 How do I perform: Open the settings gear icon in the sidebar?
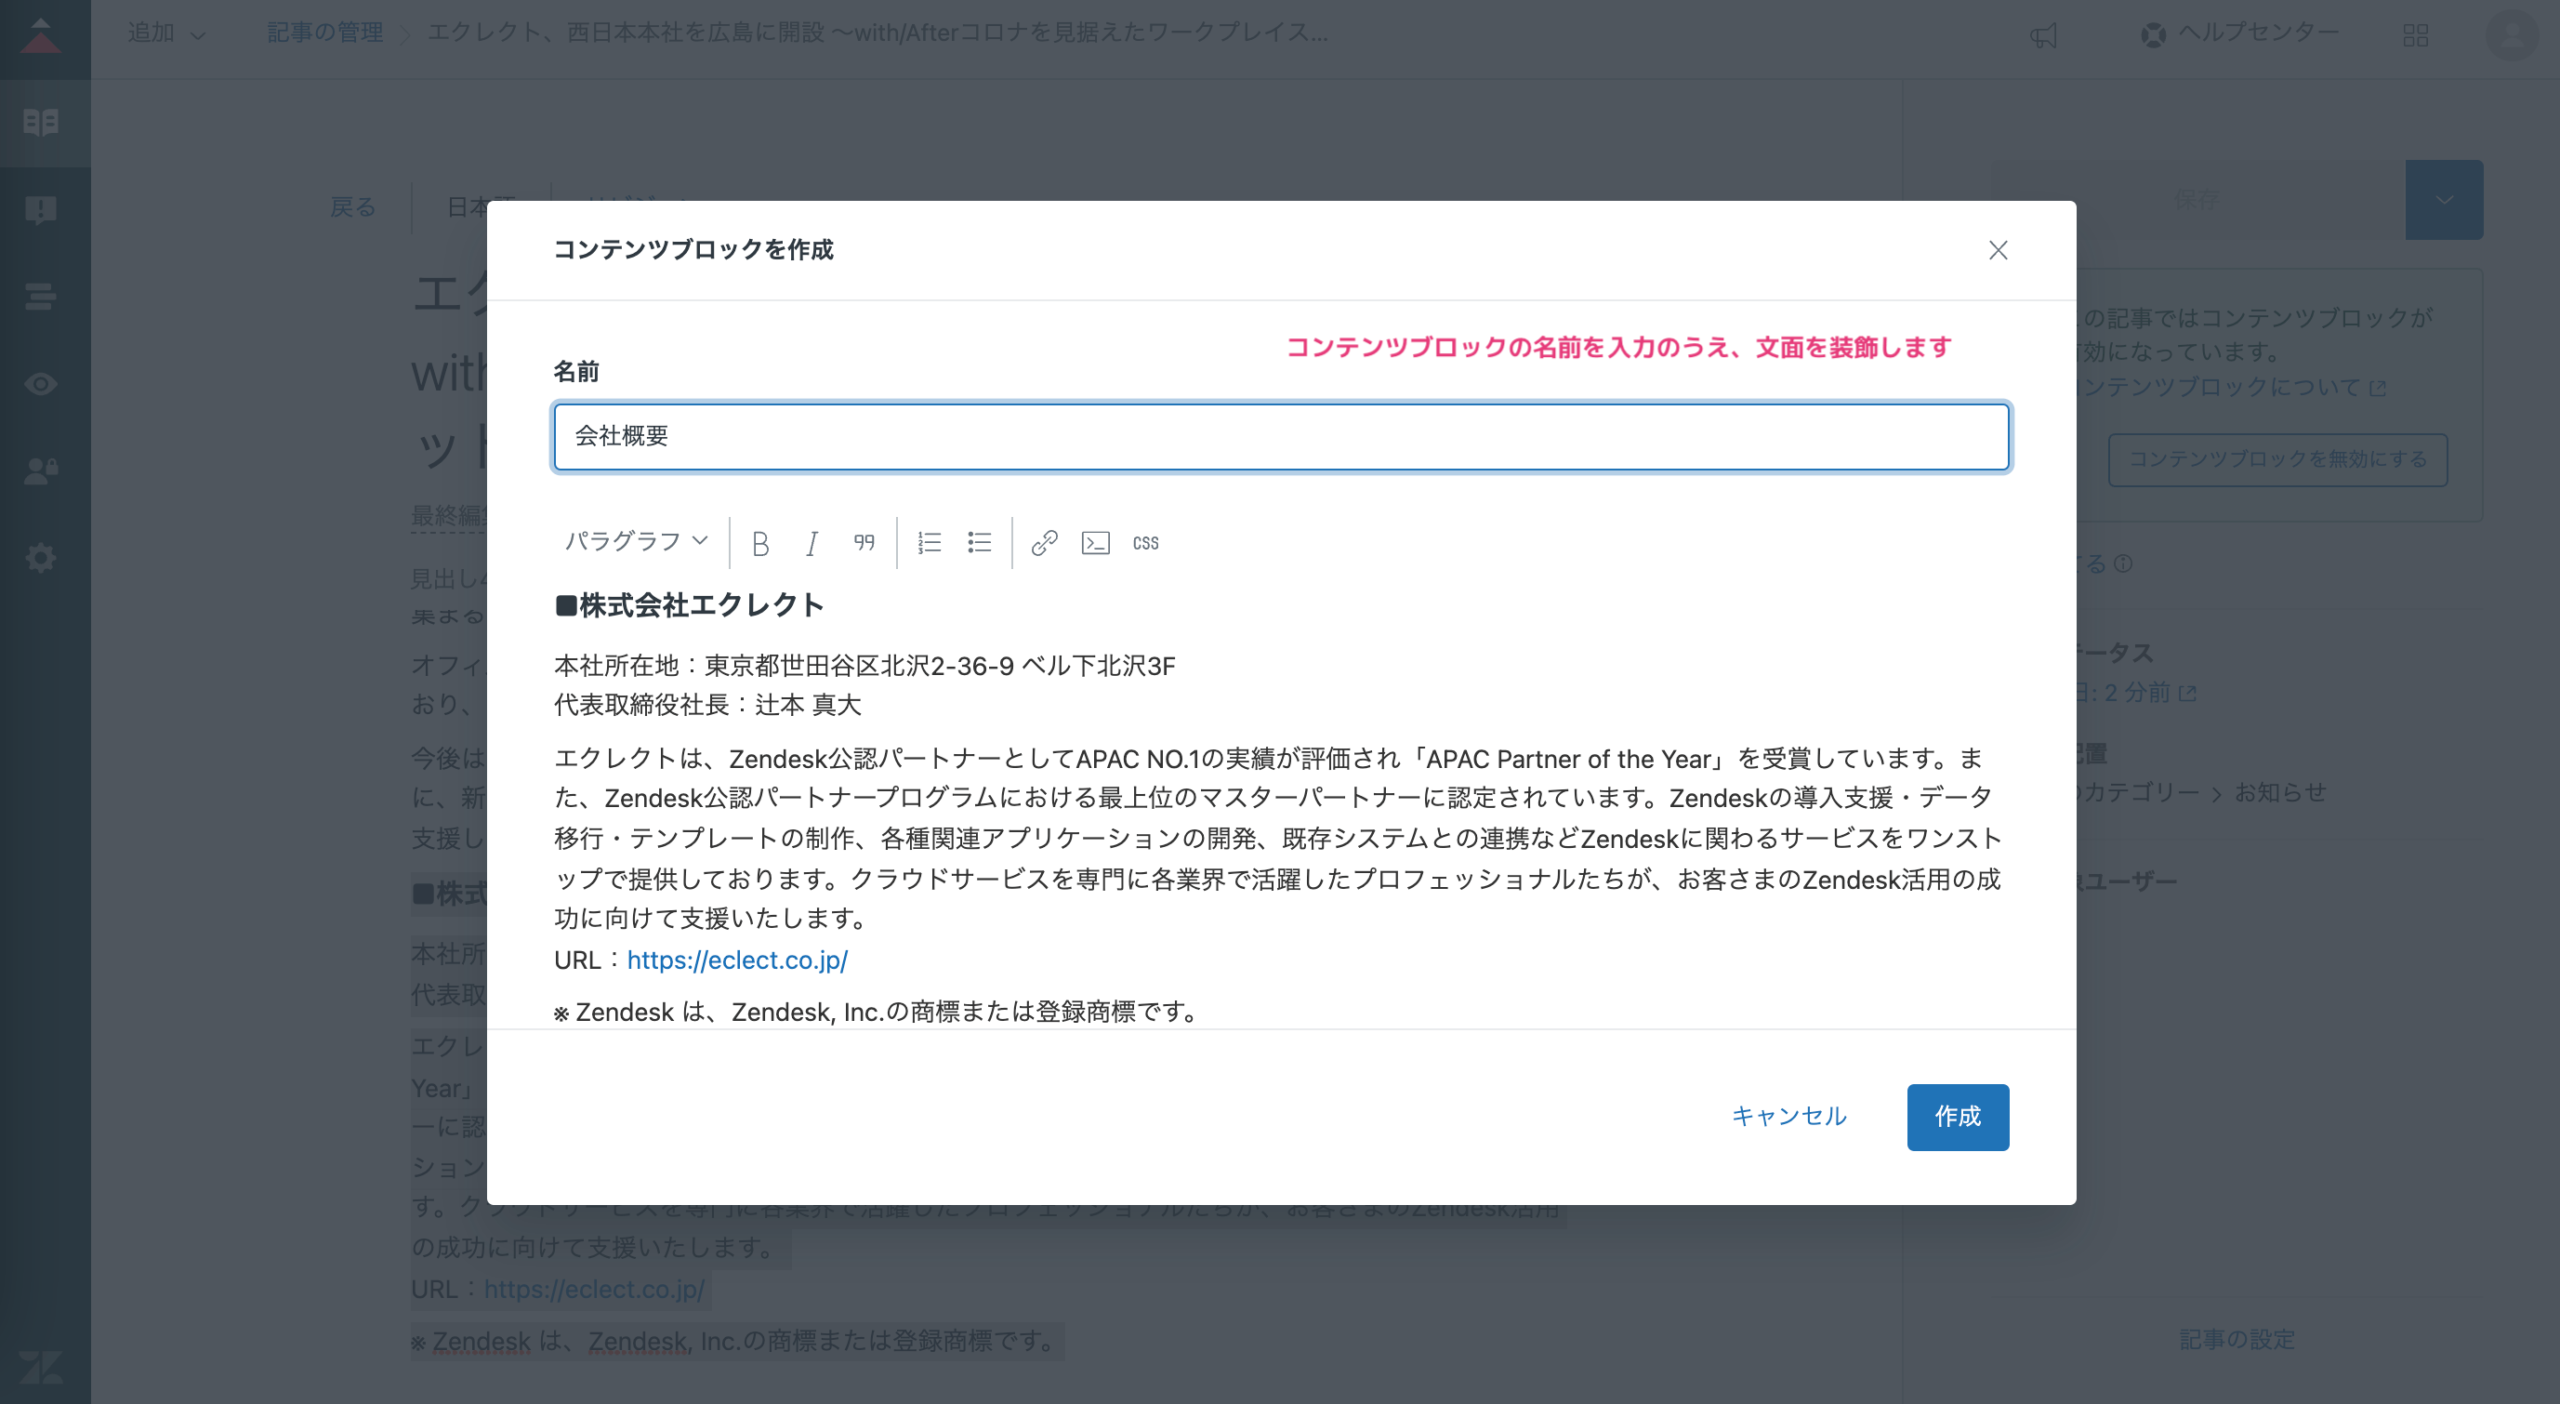pyautogui.click(x=41, y=558)
